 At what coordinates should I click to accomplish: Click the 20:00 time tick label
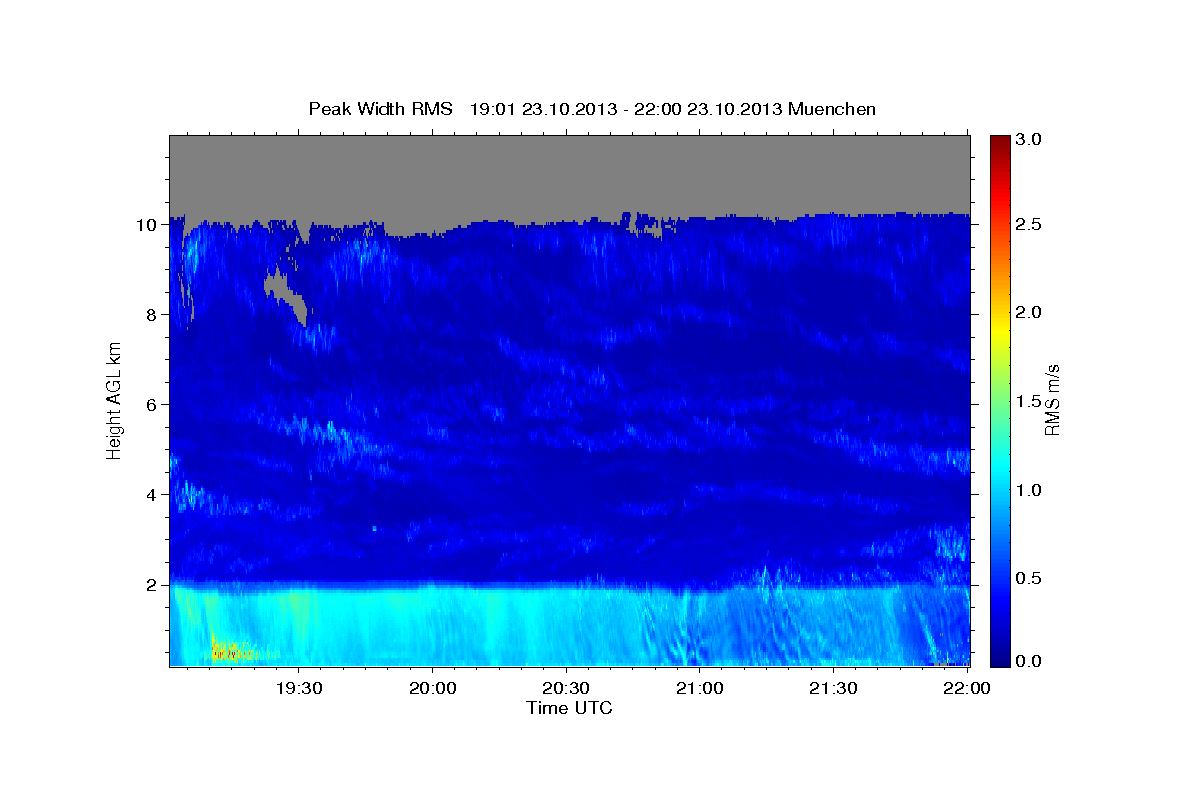tap(432, 688)
